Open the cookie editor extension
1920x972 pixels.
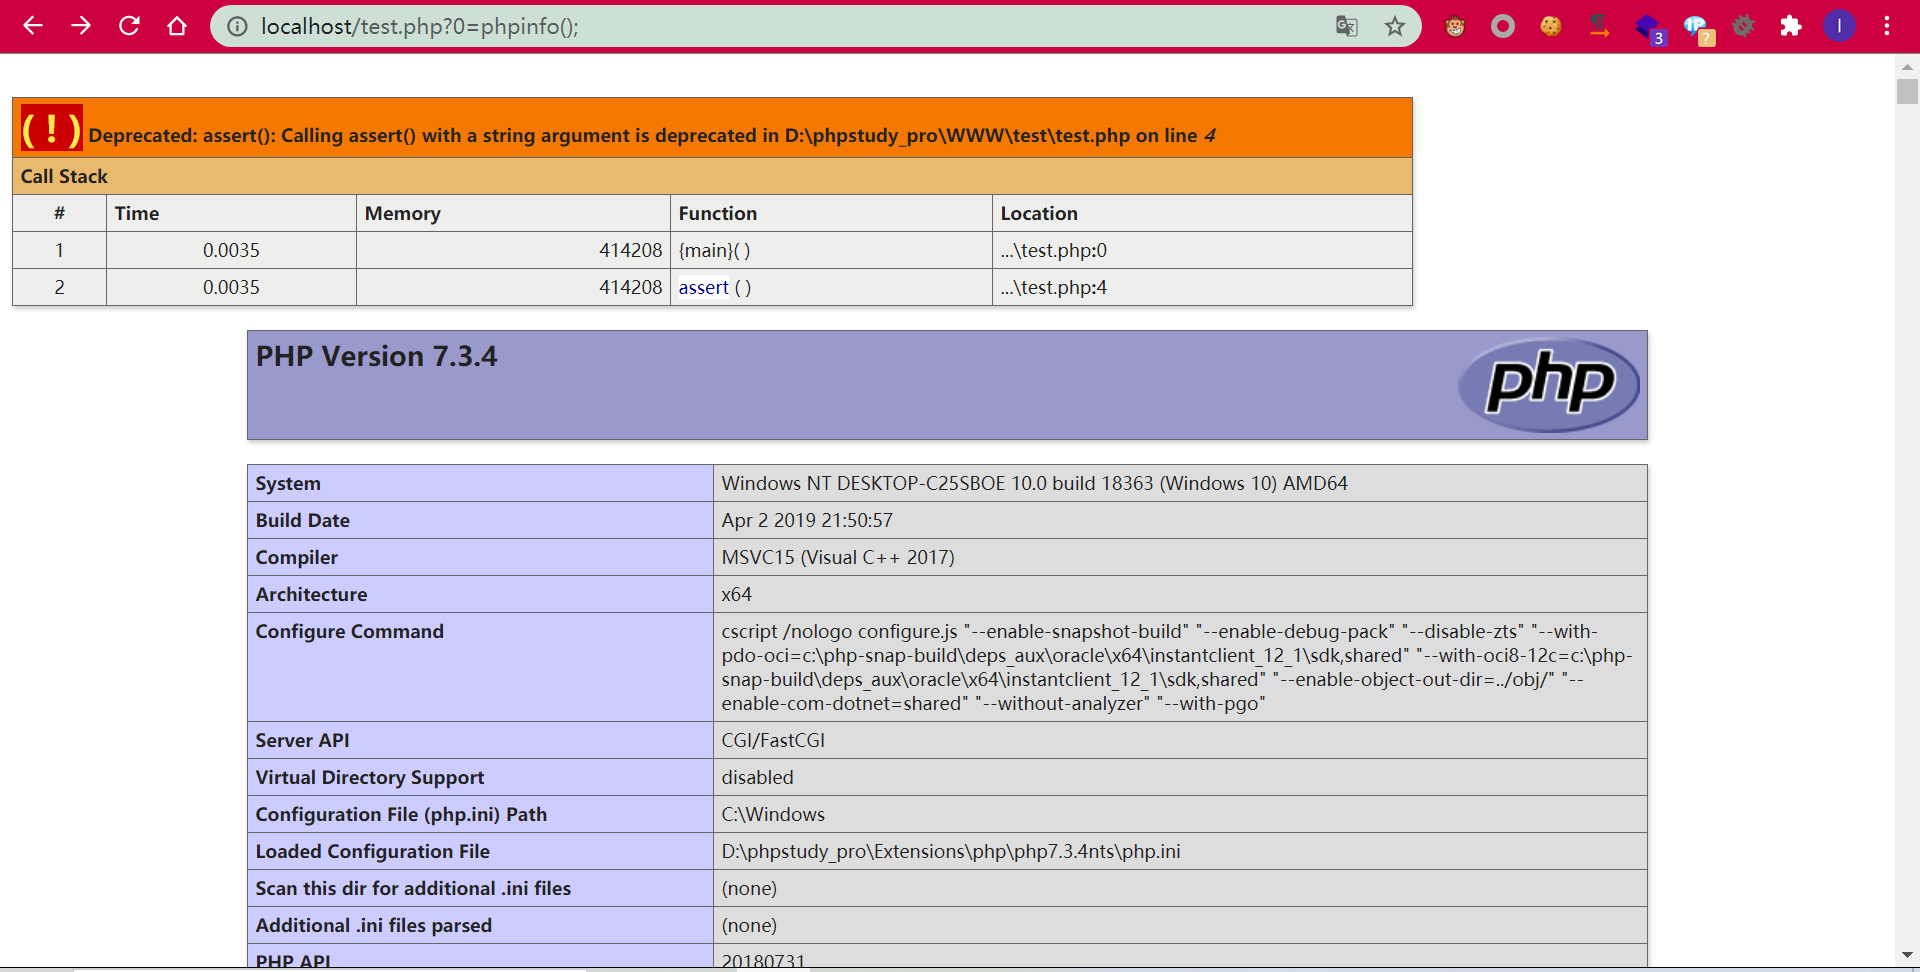click(1551, 27)
